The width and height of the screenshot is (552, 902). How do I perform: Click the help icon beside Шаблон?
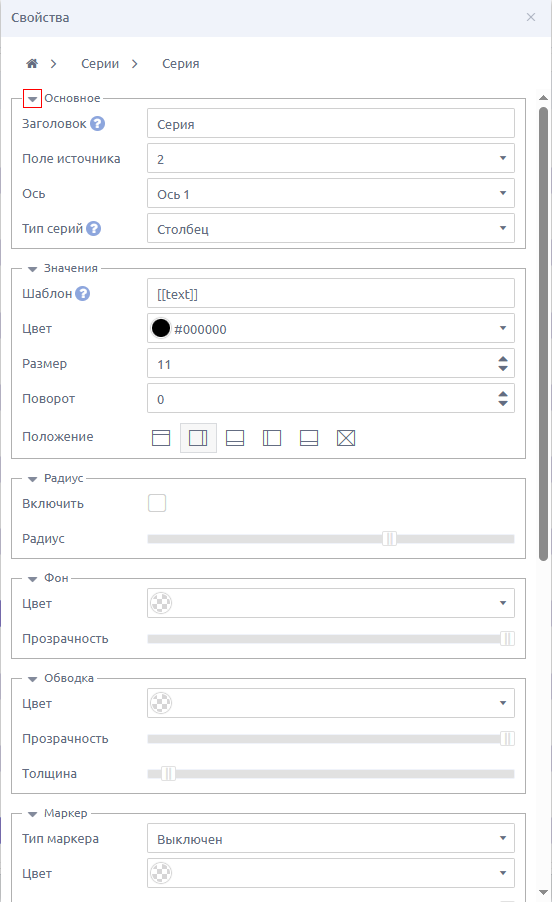(x=82, y=293)
